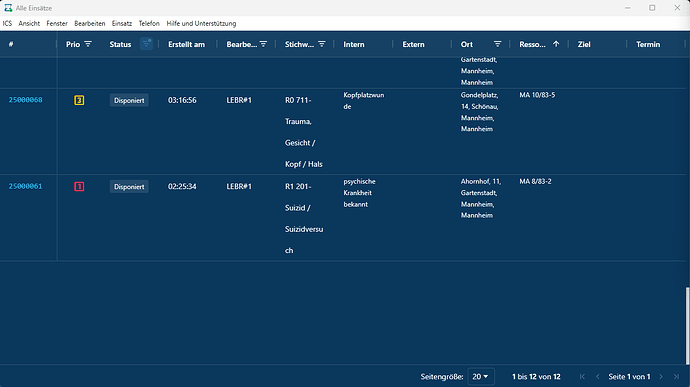Open the Seitengröße dropdown showing 20
The height and width of the screenshot is (387, 690).
[x=481, y=376]
